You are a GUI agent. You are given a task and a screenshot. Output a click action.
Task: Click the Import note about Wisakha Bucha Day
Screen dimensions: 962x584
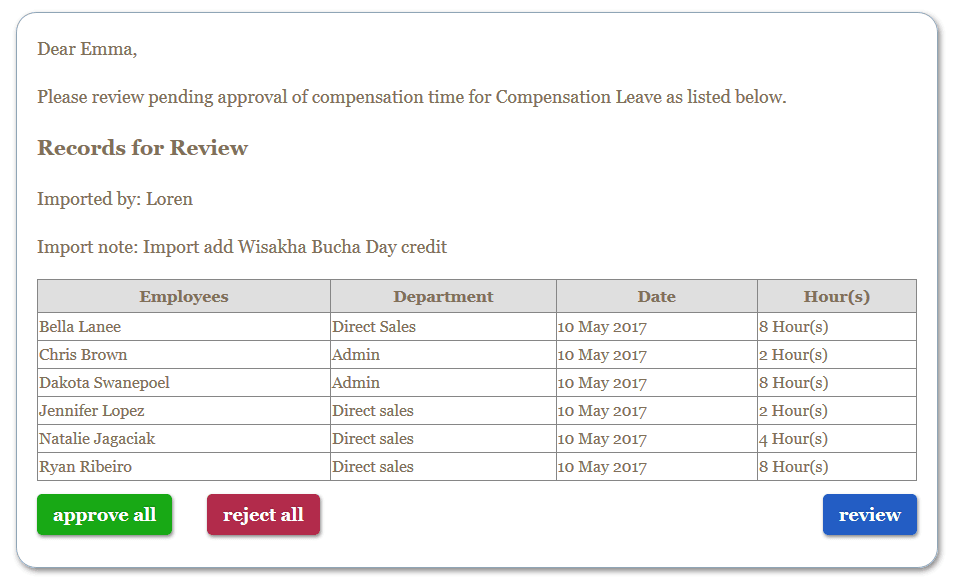(x=242, y=247)
